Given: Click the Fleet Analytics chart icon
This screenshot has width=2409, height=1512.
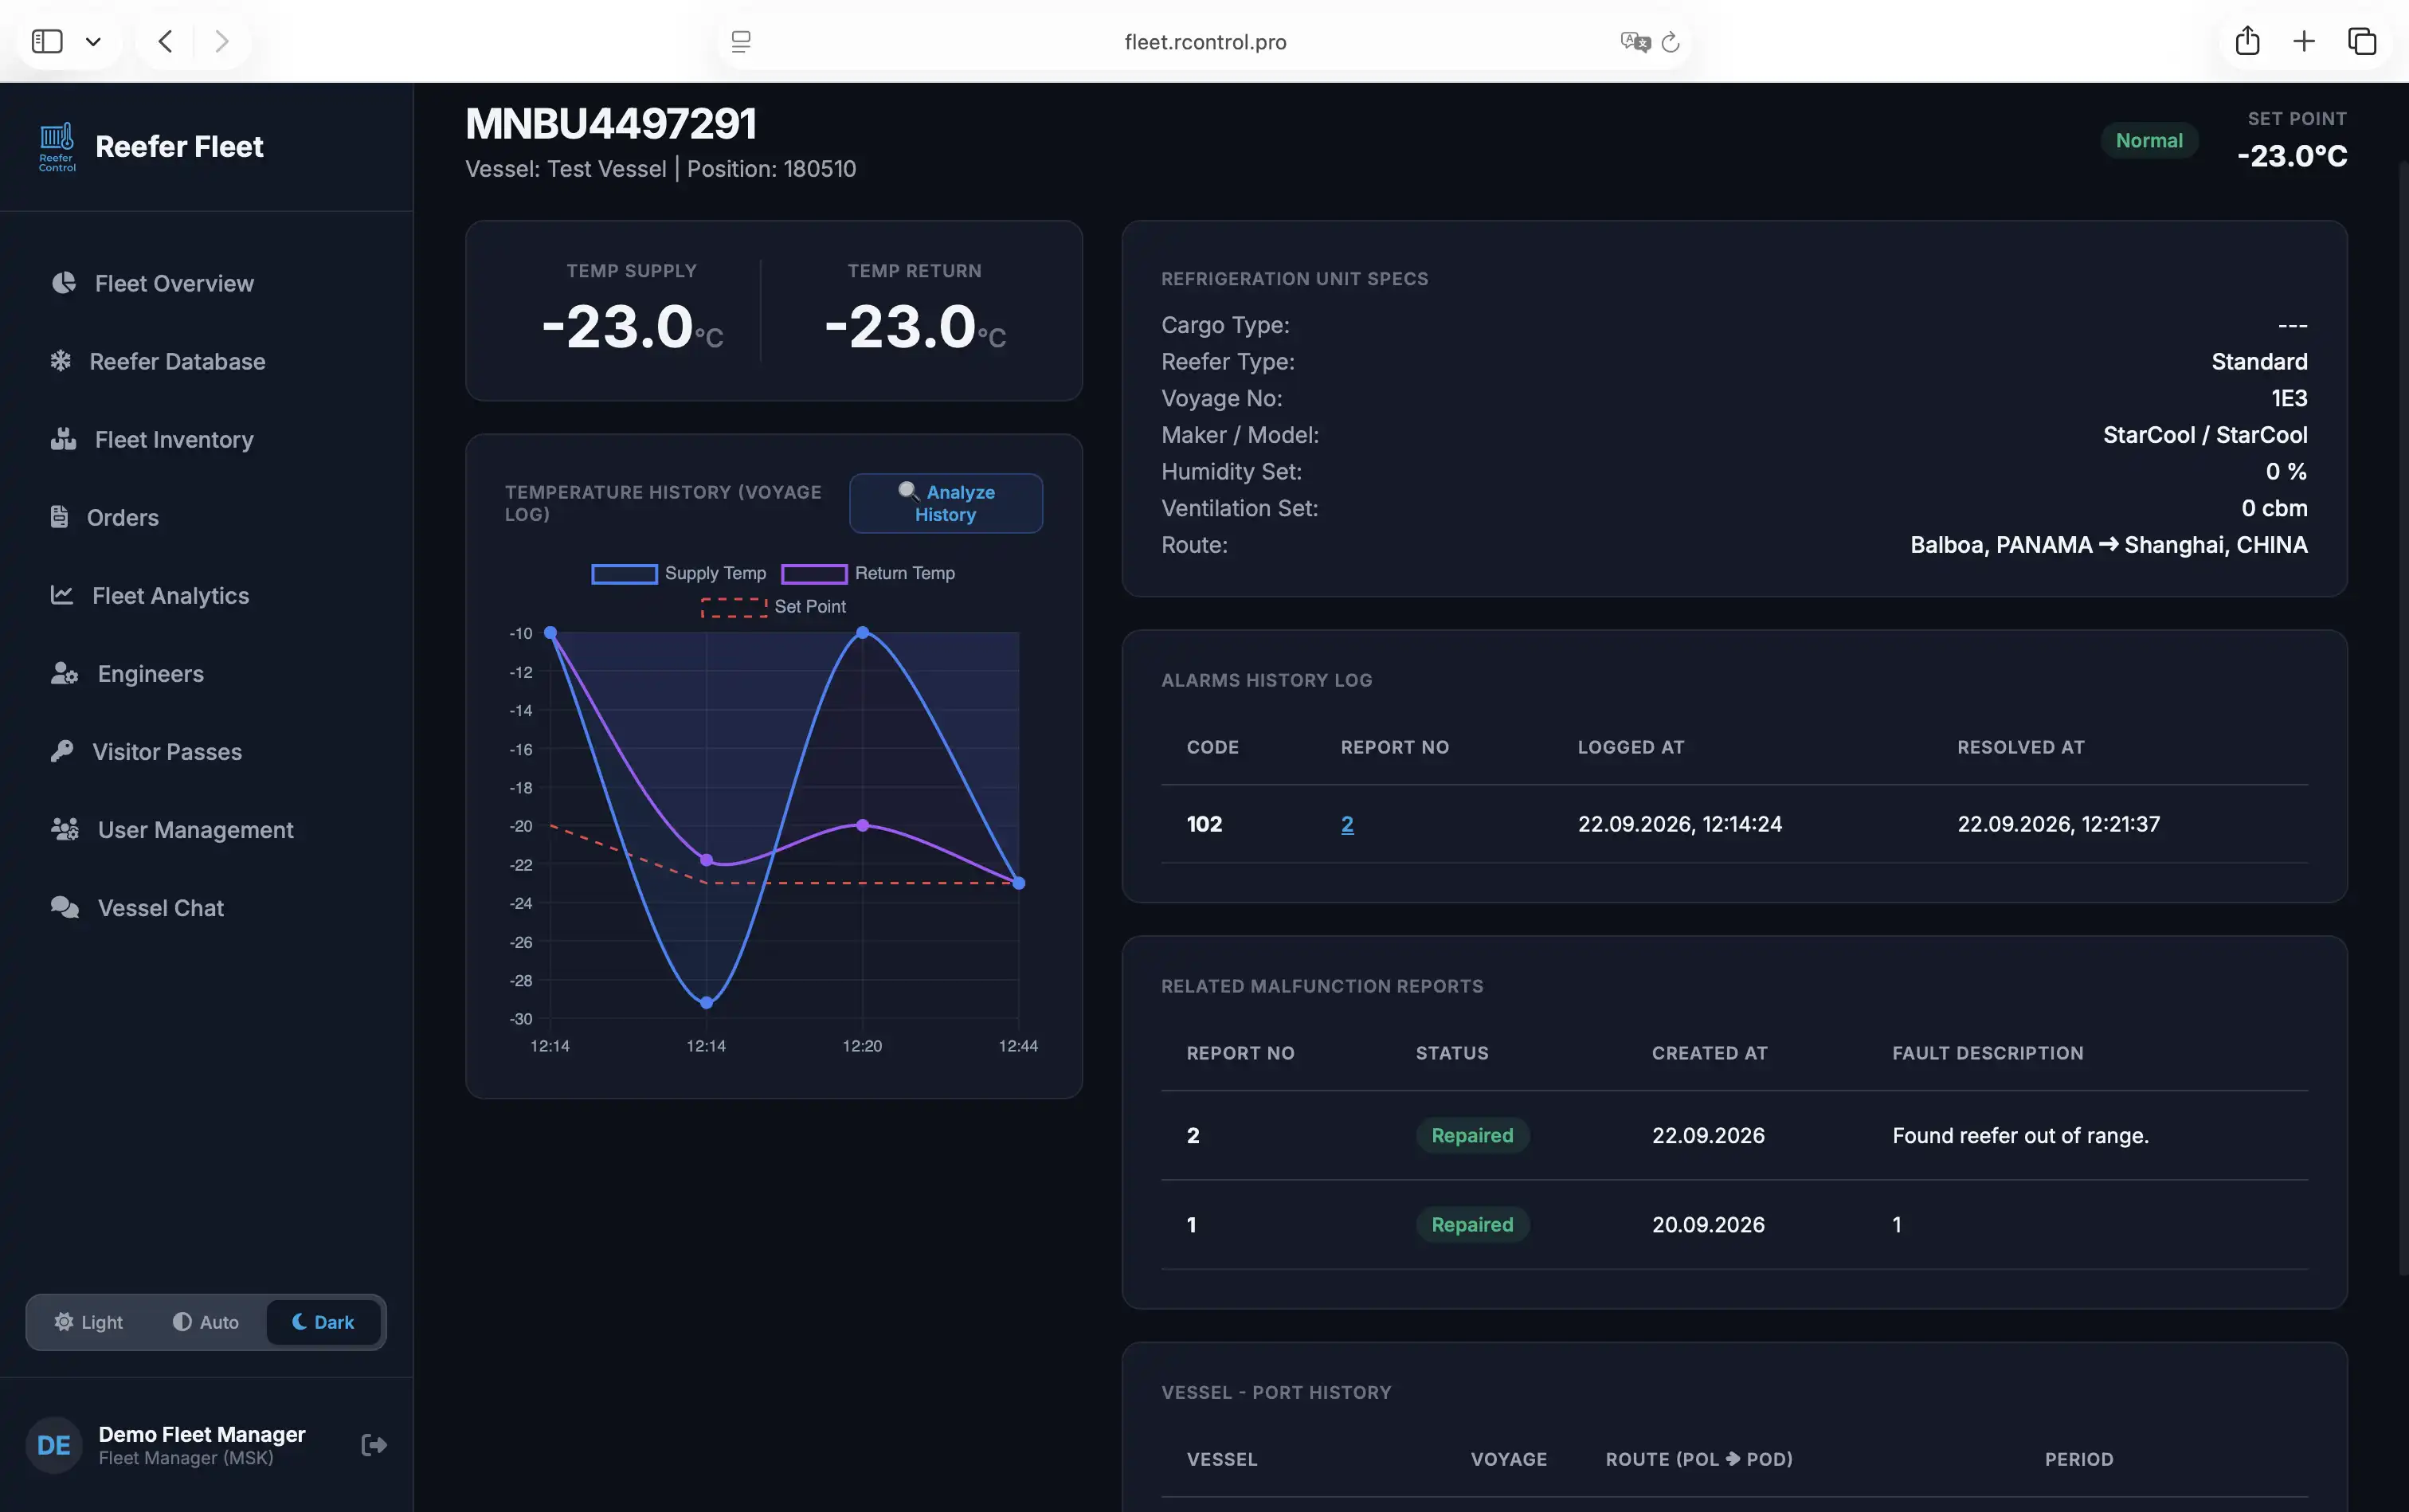Looking at the screenshot, I should point(62,595).
